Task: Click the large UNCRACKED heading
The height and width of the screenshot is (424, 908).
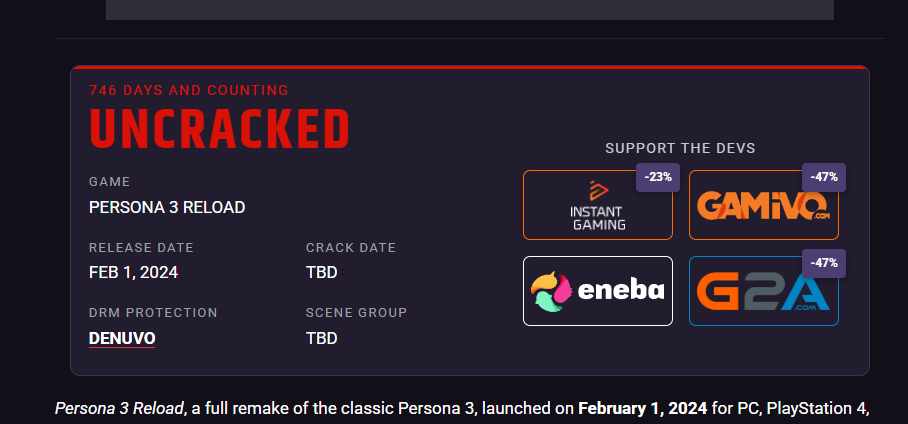Action: 219,129
